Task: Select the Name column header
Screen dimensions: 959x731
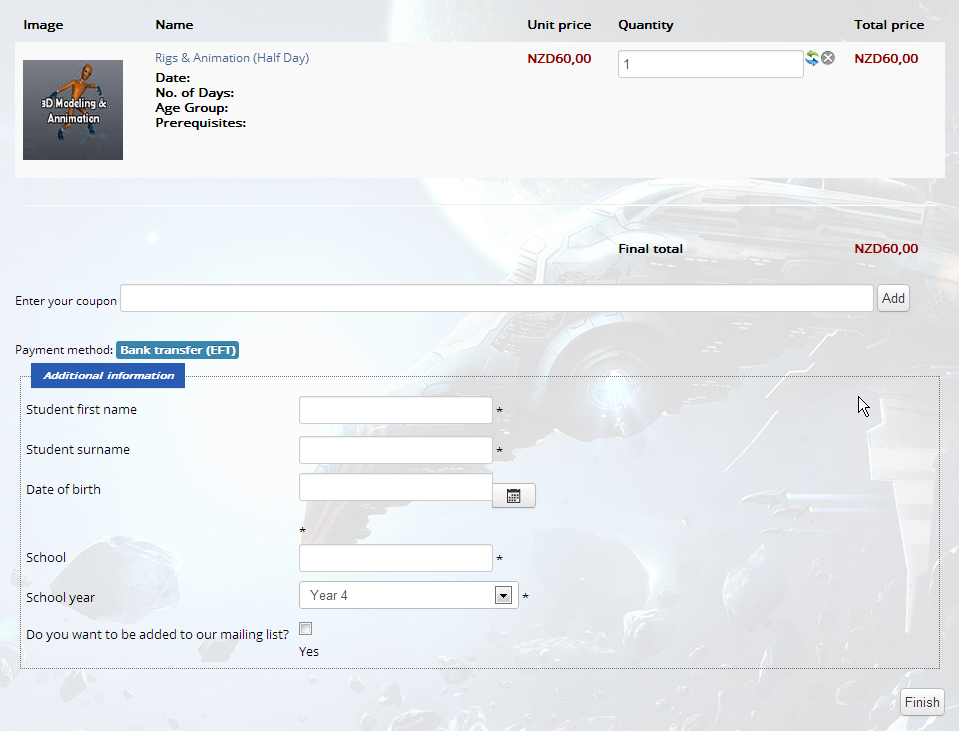Action: tap(174, 25)
